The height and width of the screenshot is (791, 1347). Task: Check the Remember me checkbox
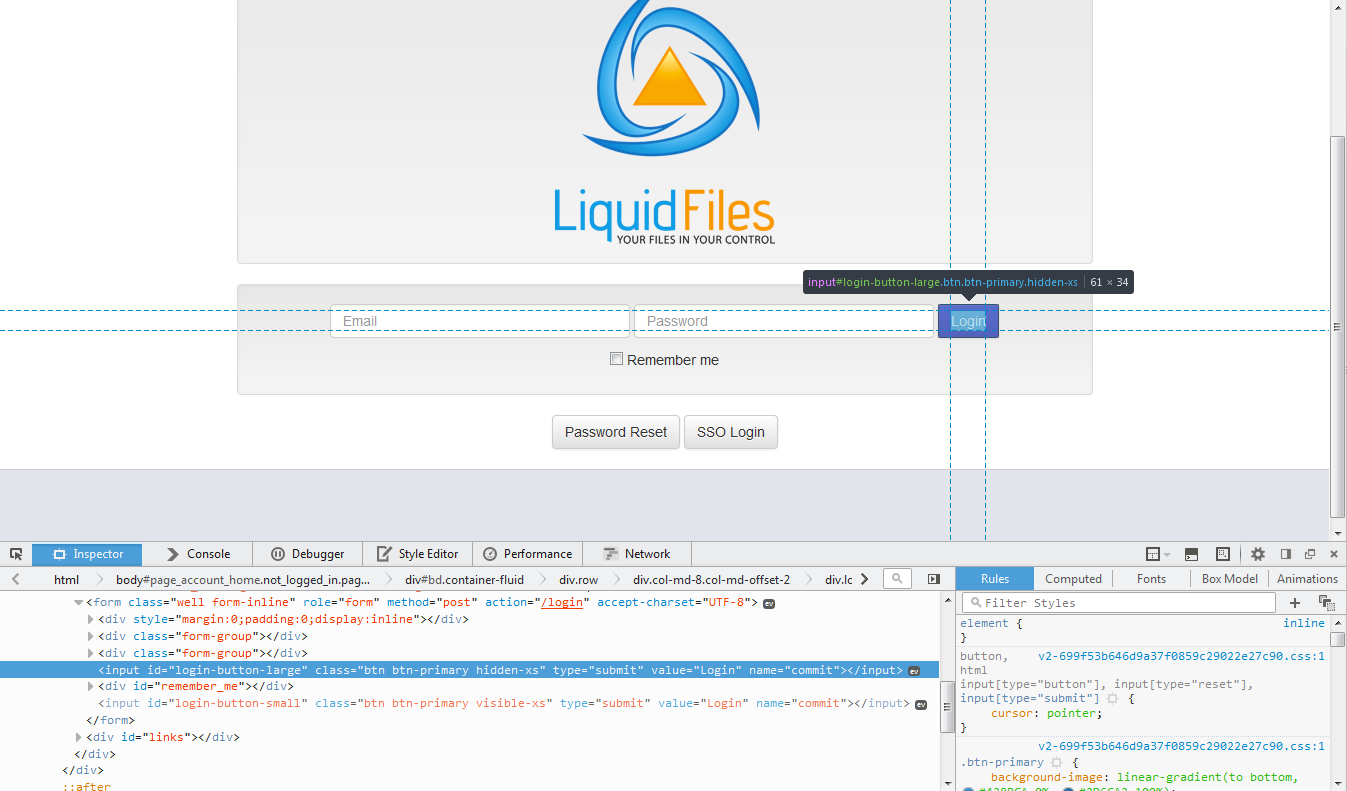pos(616,358)
